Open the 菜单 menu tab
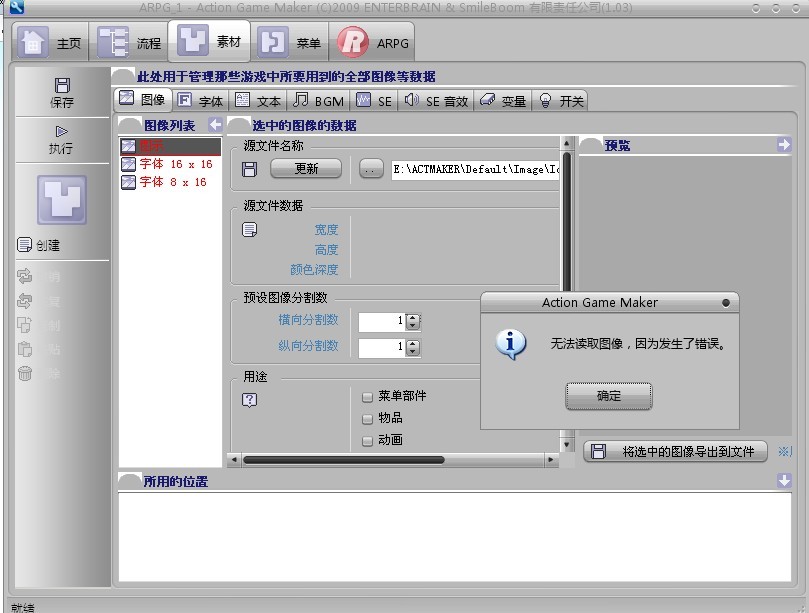Viewport: 809px width, 613px height. pyautogui.click(x=289, y=42)
